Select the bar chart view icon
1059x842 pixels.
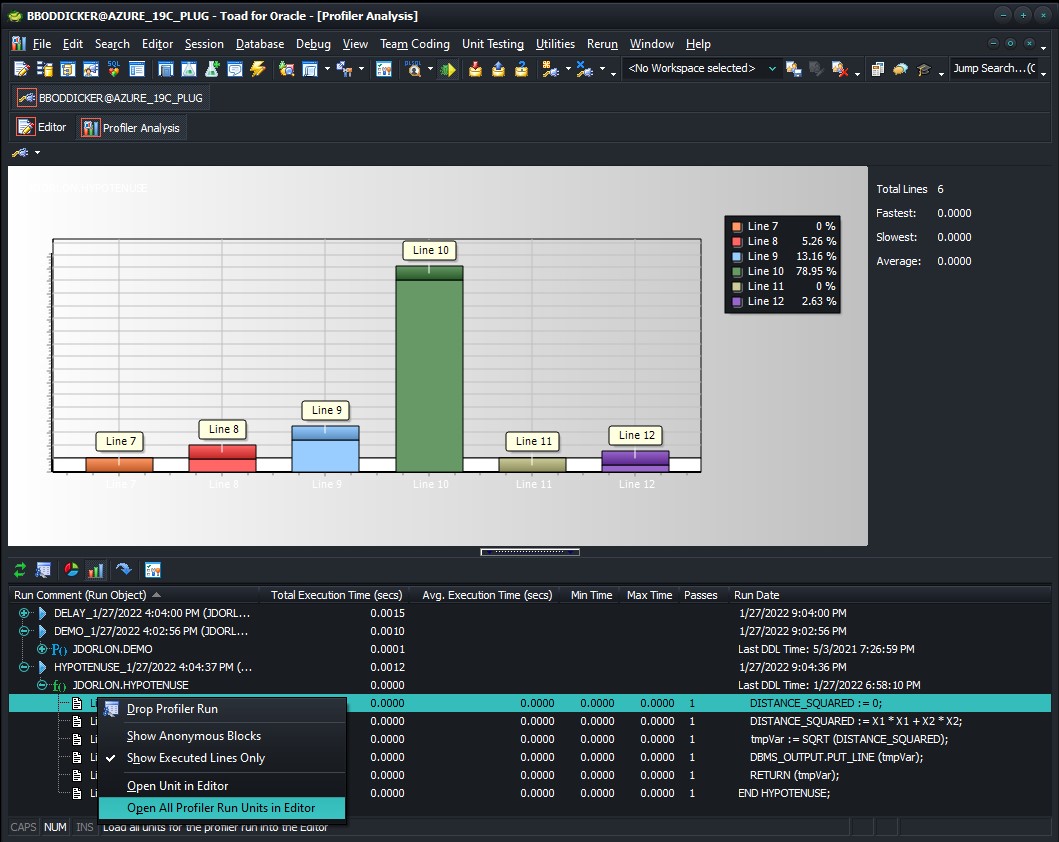[96, 570]
